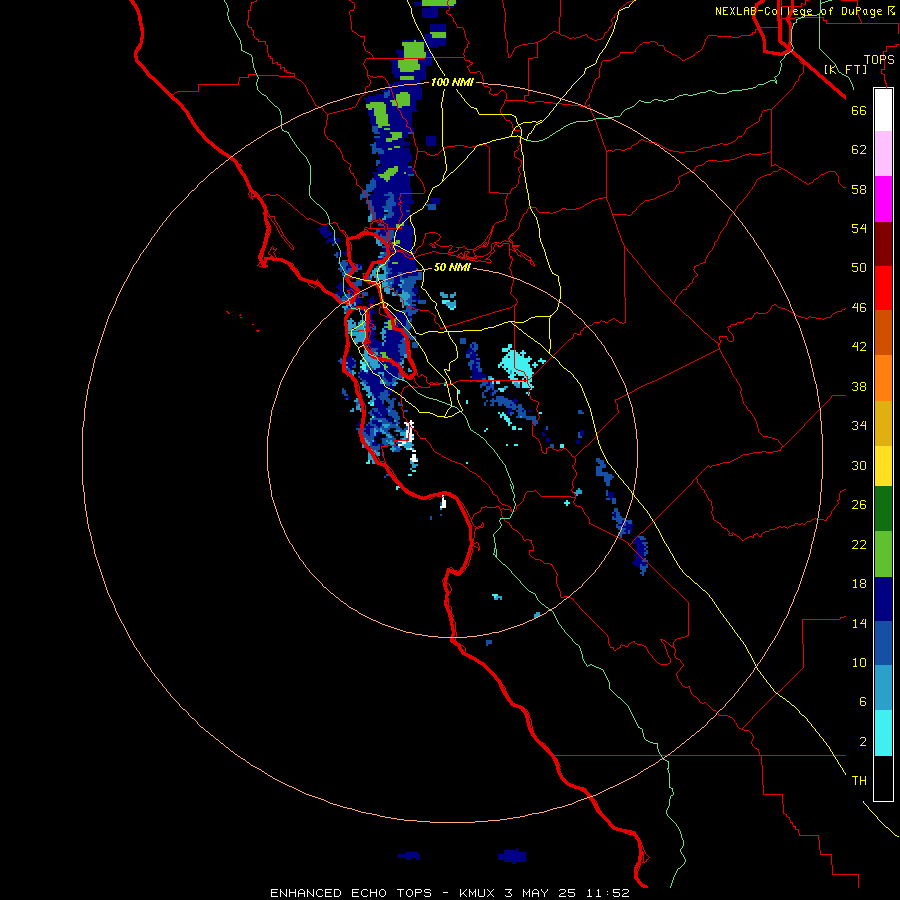900x900 pixels.
Task: Click the 6 legend scale value
Action: pos(863,702)
